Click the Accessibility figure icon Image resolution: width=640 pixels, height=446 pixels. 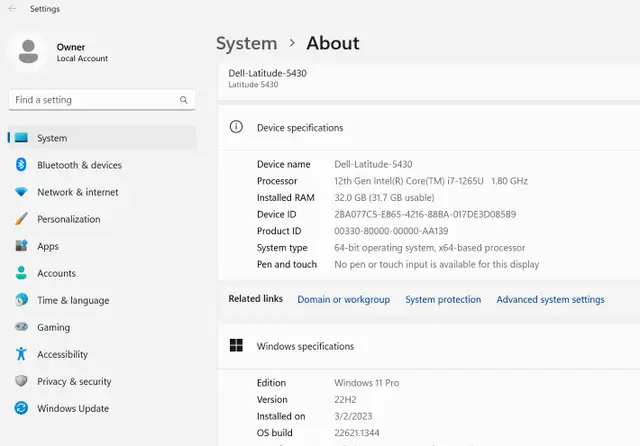21,354
